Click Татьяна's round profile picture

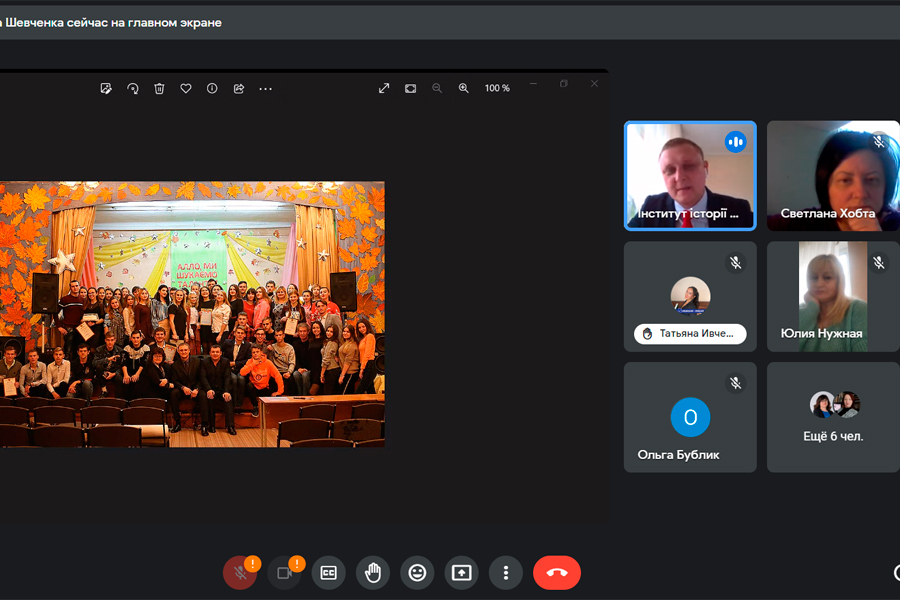690,296
